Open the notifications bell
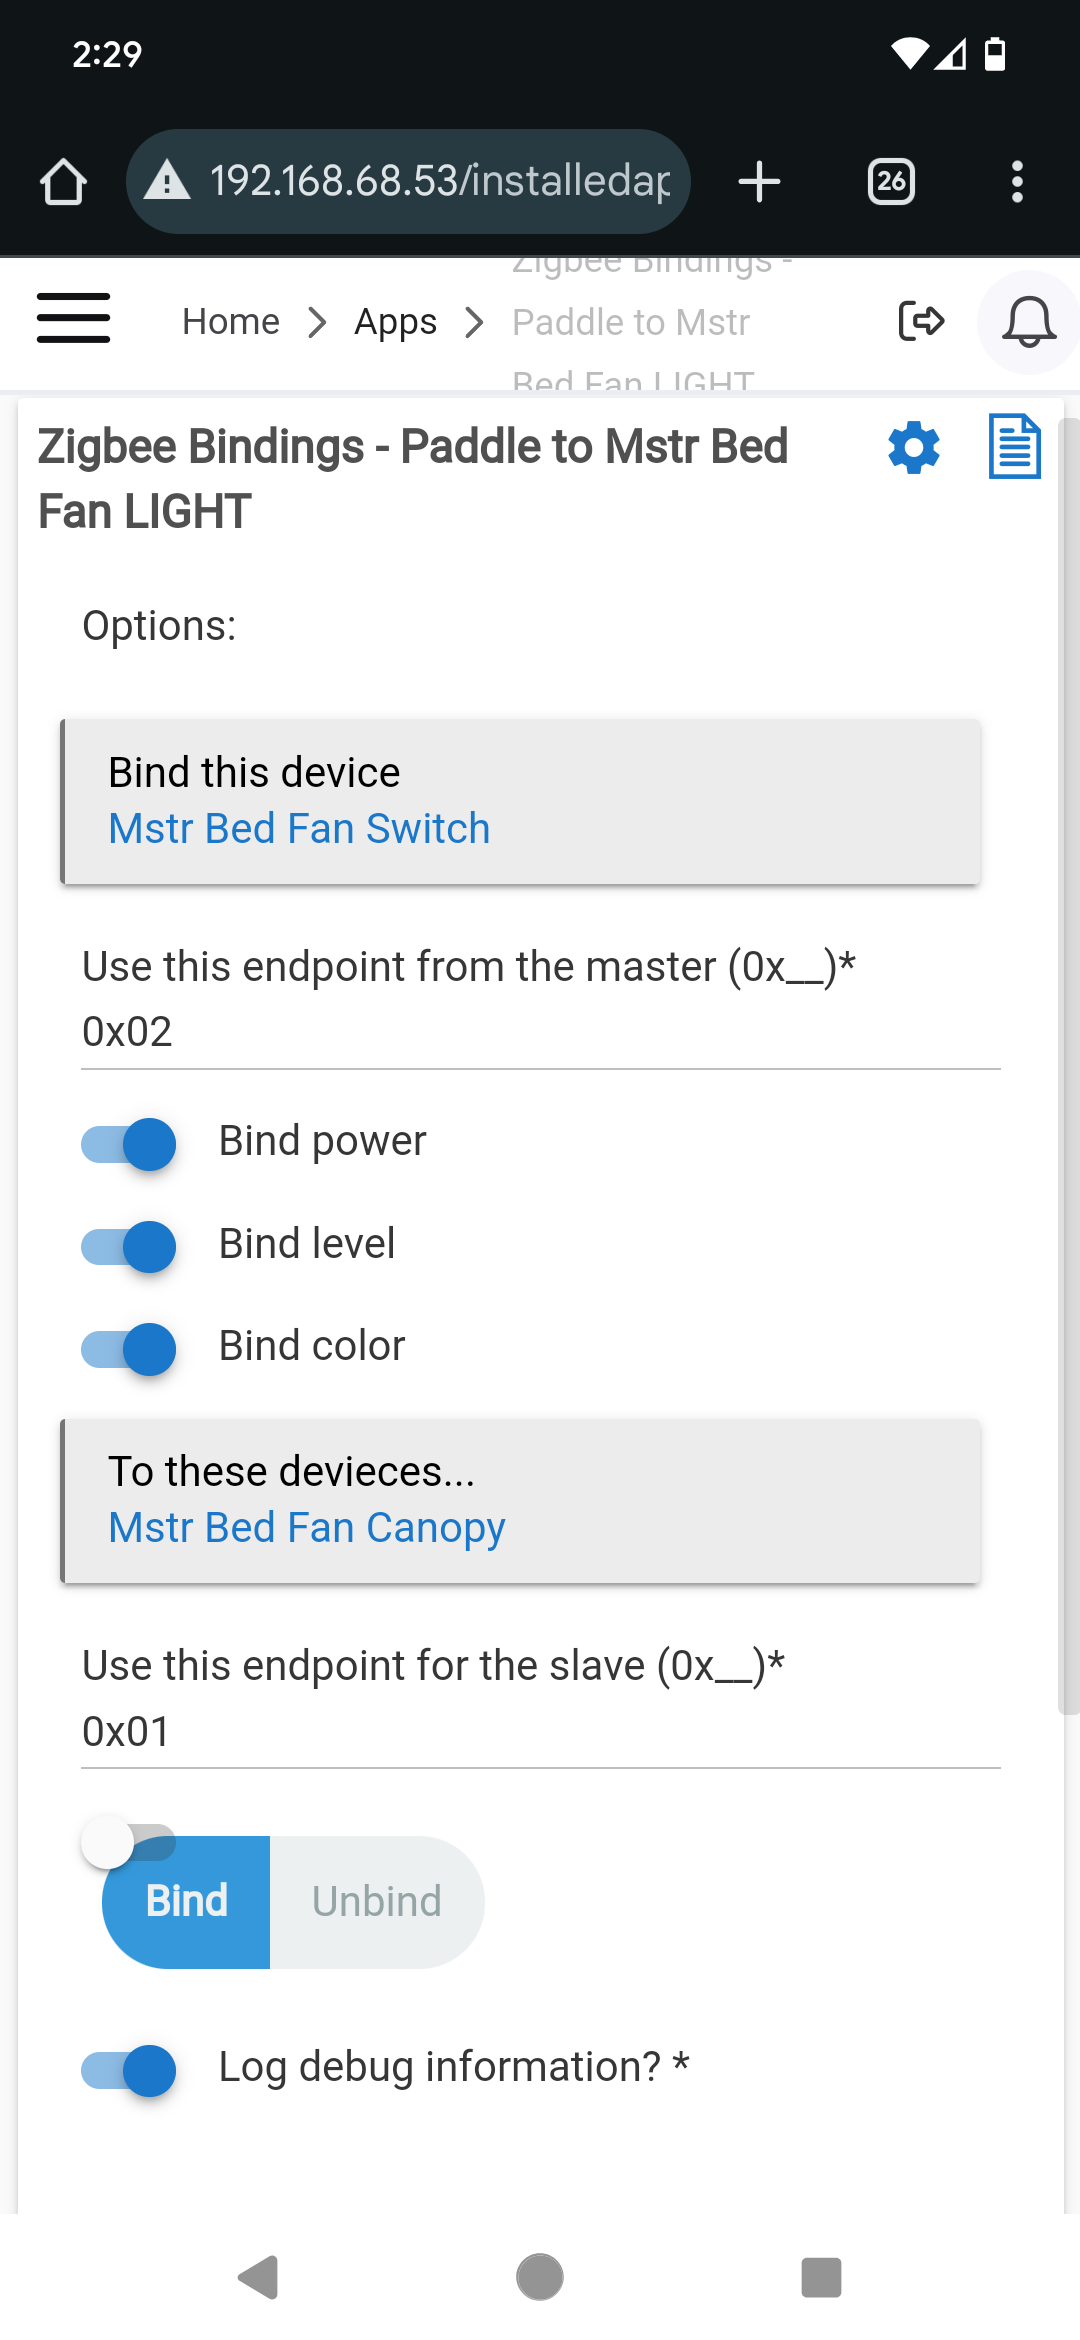This screenshot has height=2340, width=1080. (x=1028, y=321)
